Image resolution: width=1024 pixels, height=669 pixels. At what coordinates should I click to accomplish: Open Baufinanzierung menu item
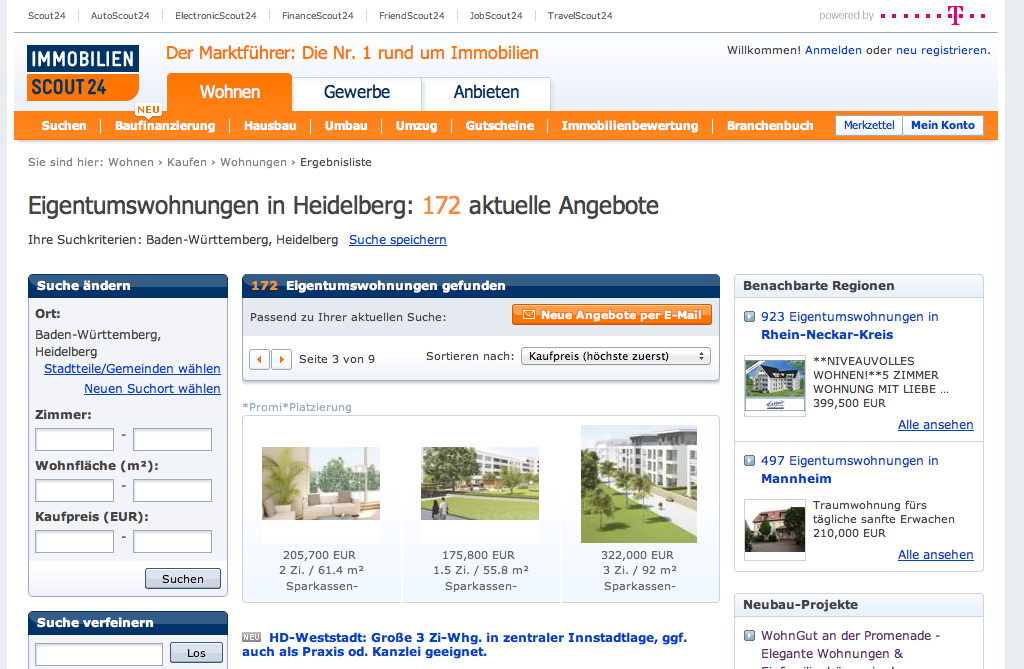coord(165,125)
